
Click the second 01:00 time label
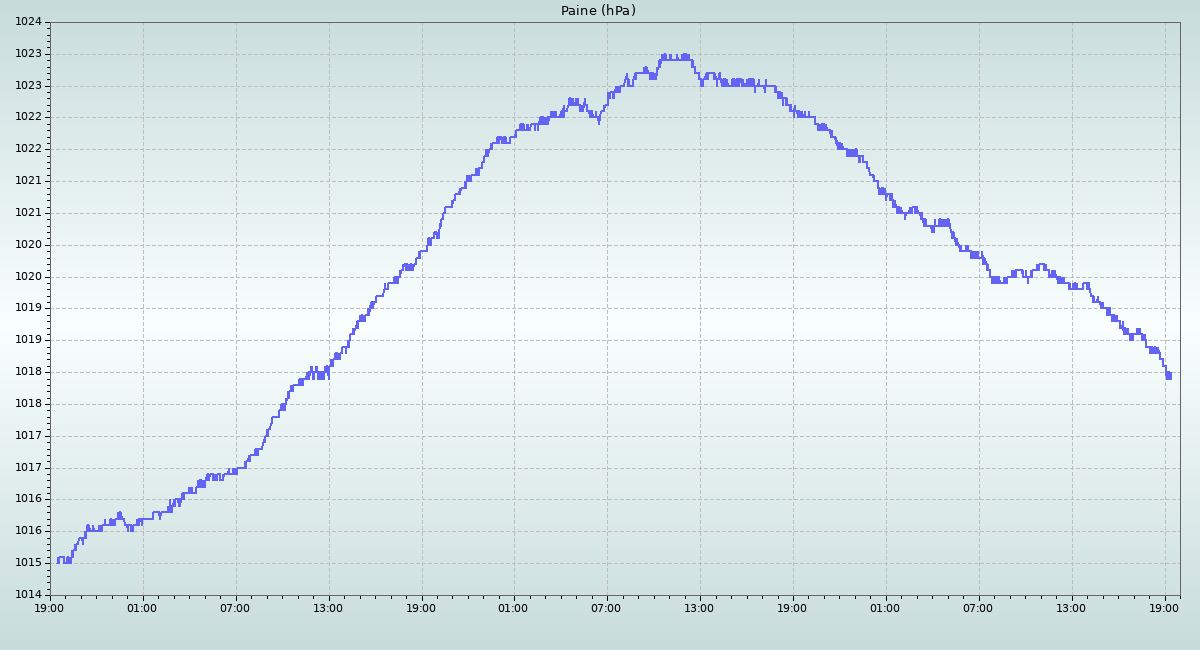tap(514, 607)
